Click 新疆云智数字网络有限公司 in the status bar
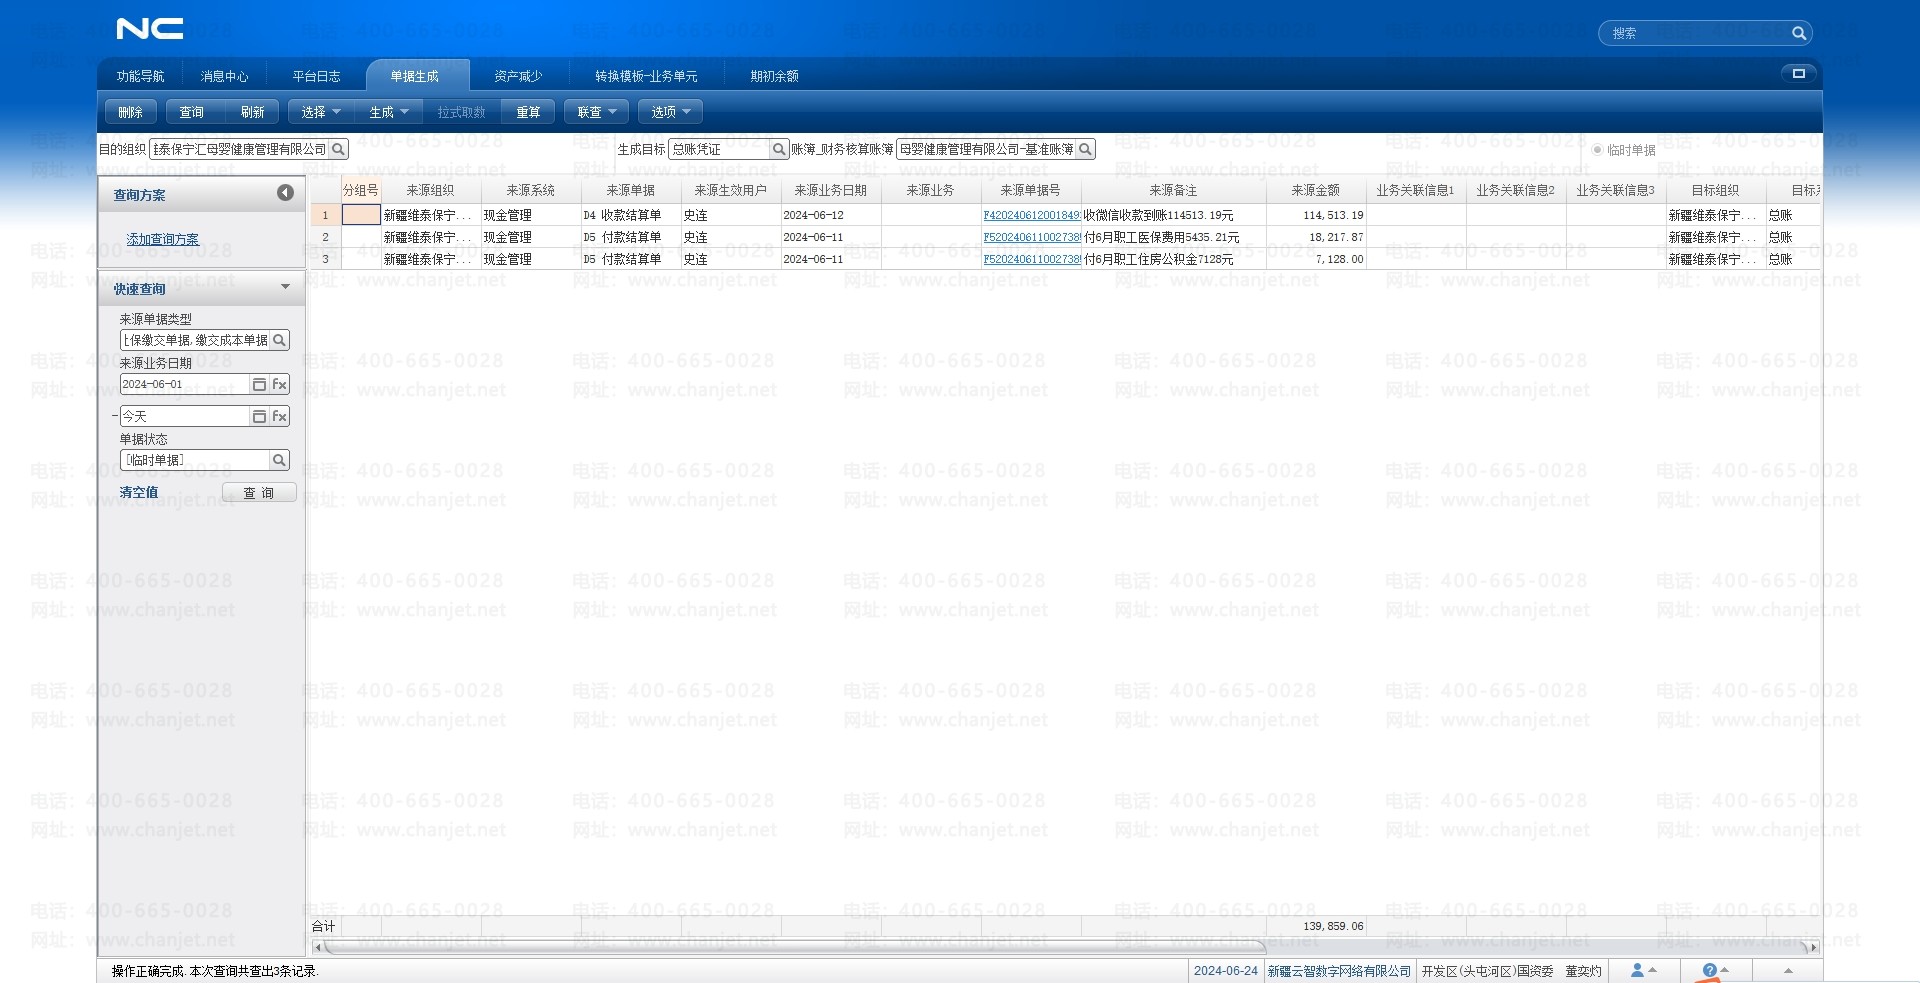This screenshot has width=1920, height=983. pyautogui.click(x=1340, y=971)
